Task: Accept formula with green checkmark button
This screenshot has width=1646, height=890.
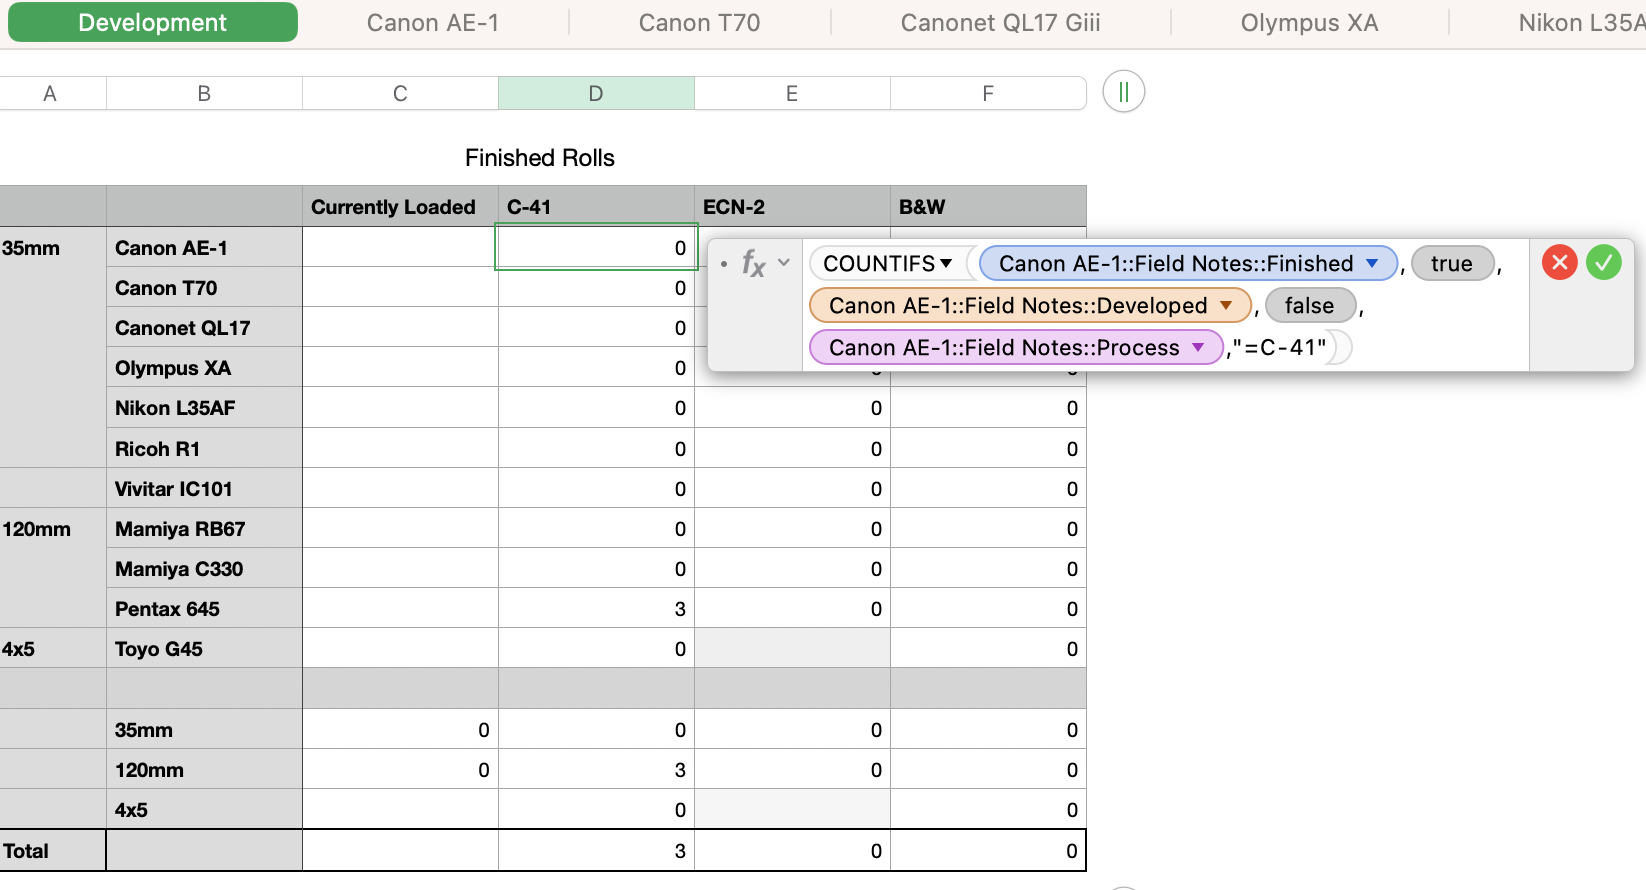Action: point(1604,263)
